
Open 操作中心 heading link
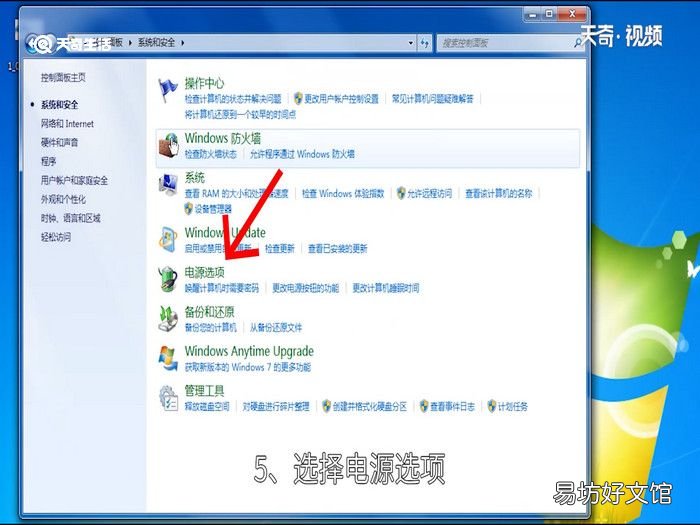click(x=204, y=83)
